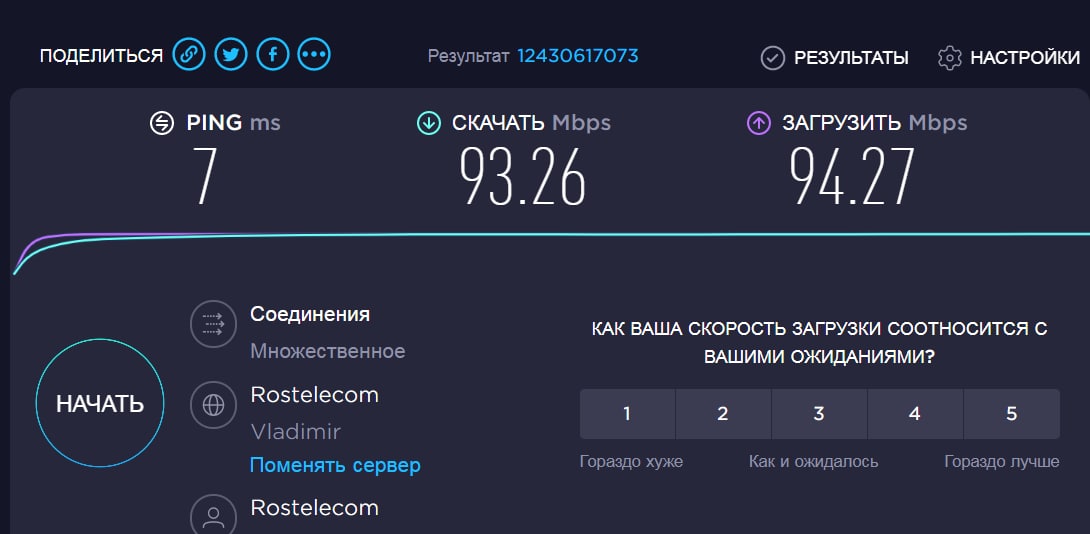The image size is (1090, 534).
Task: Click the upload arrow icon by ЗАГРУЗИТЬ
Action: point(758,124)
